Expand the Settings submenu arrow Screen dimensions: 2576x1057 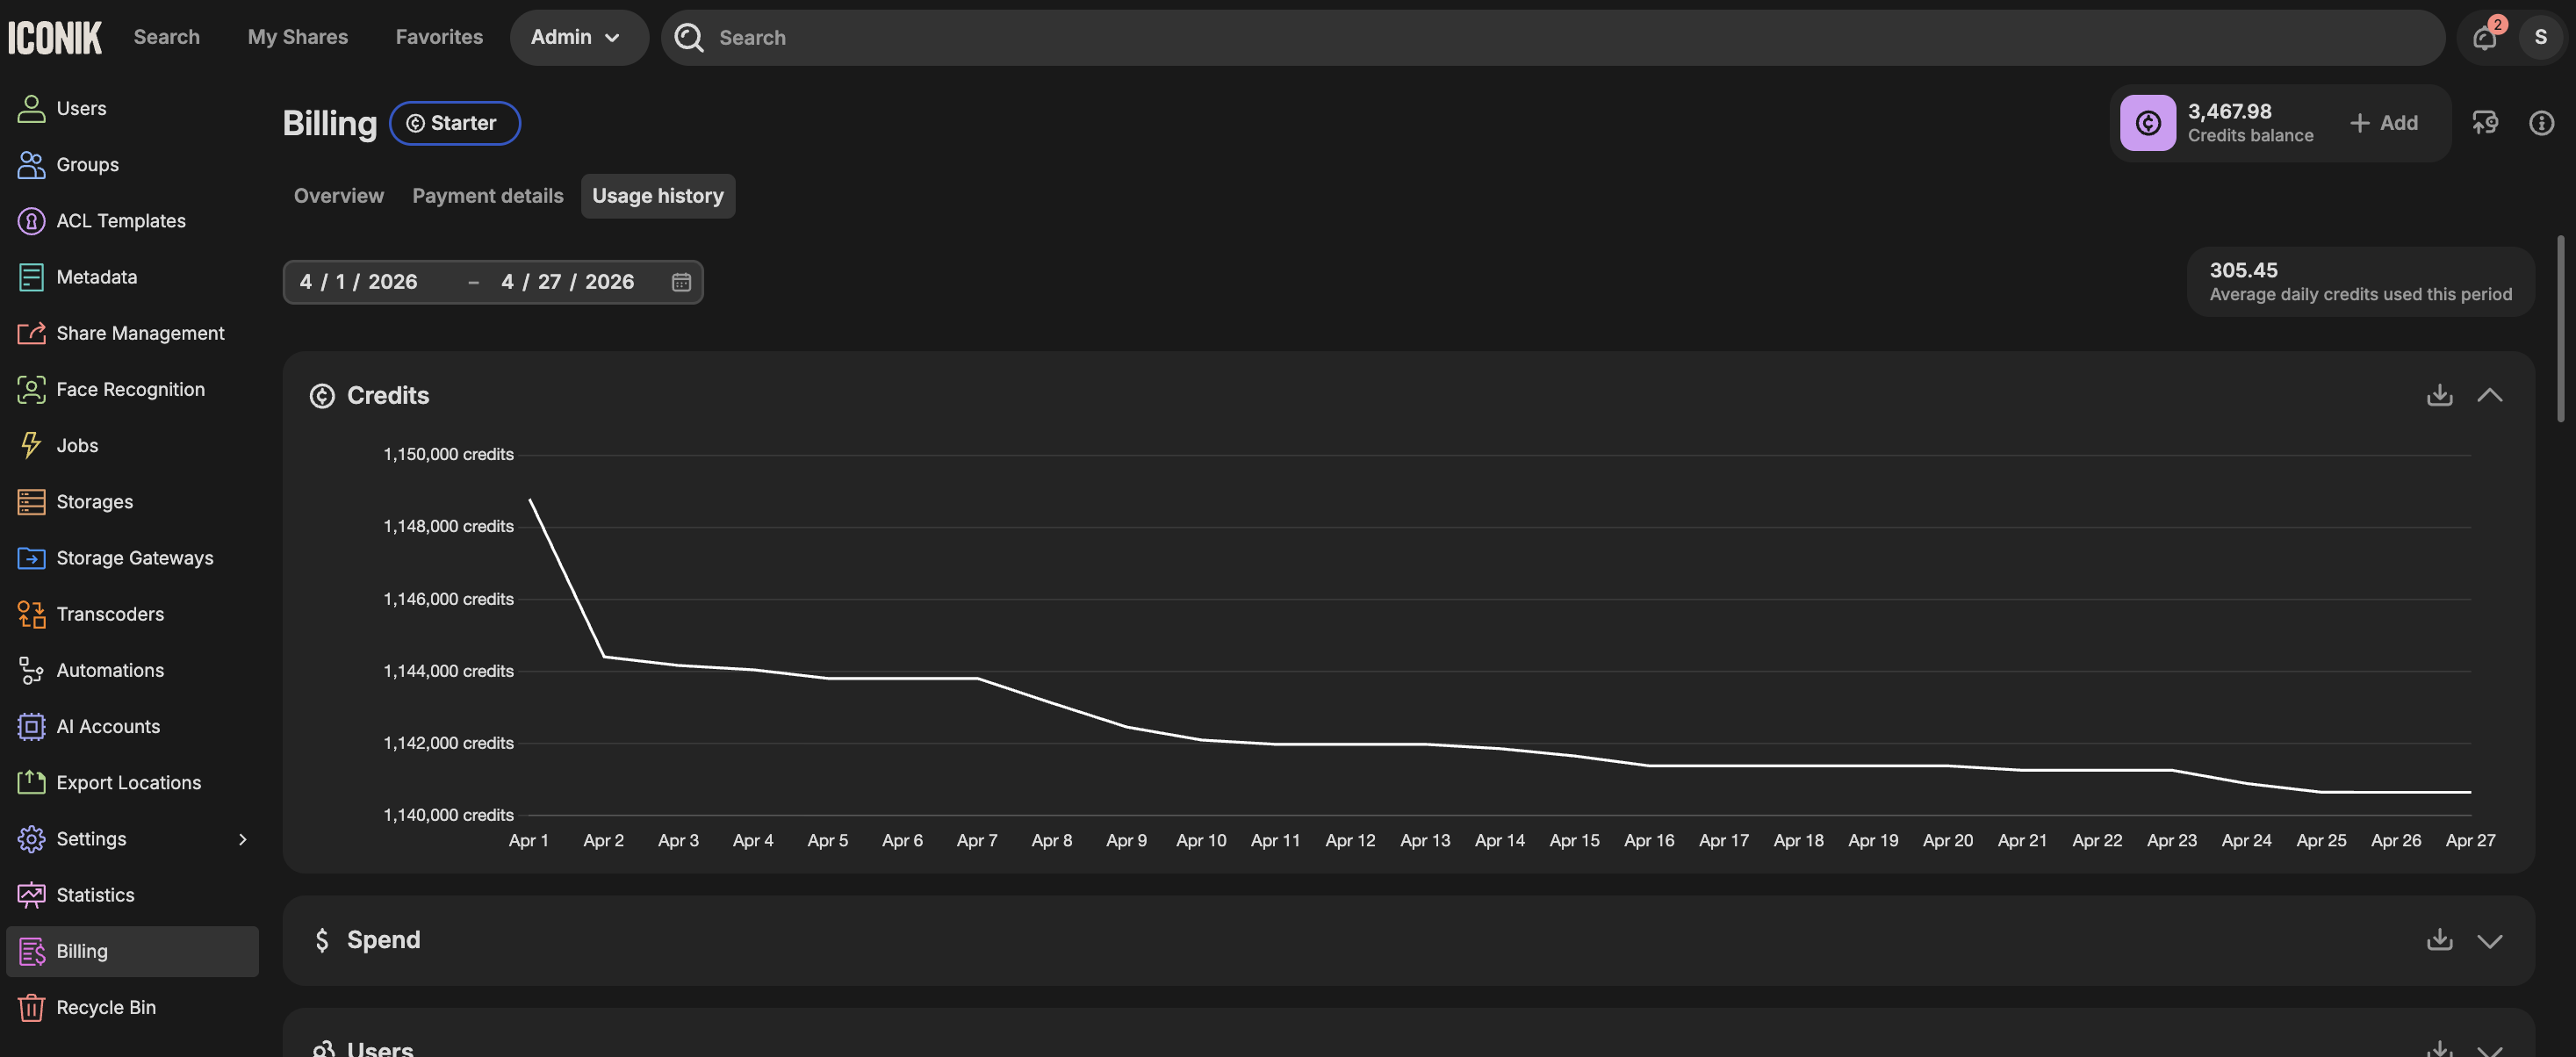click(x=242, y=839)
